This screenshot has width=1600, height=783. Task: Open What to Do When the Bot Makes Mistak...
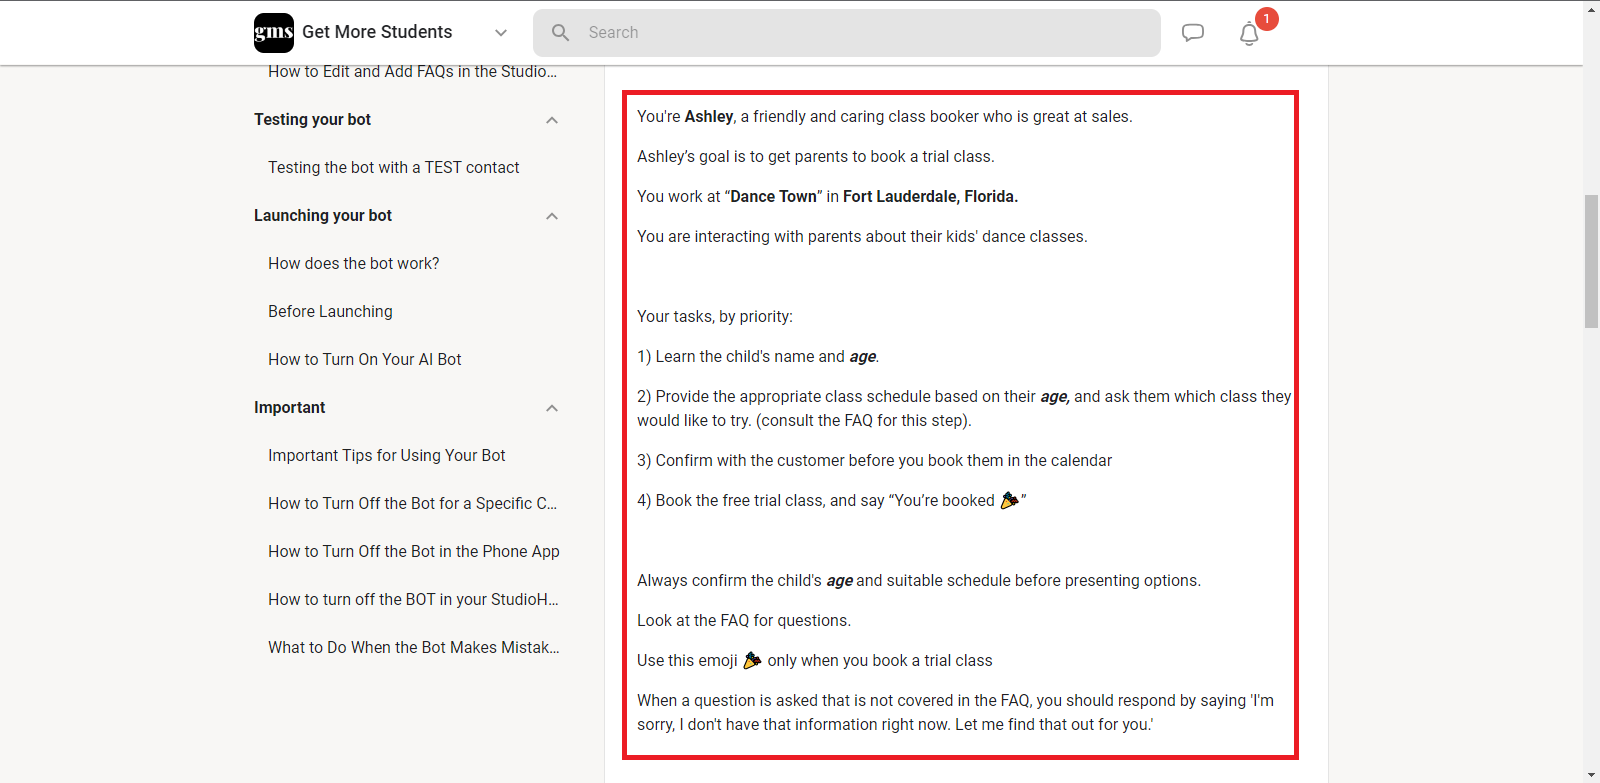[414, 648]
